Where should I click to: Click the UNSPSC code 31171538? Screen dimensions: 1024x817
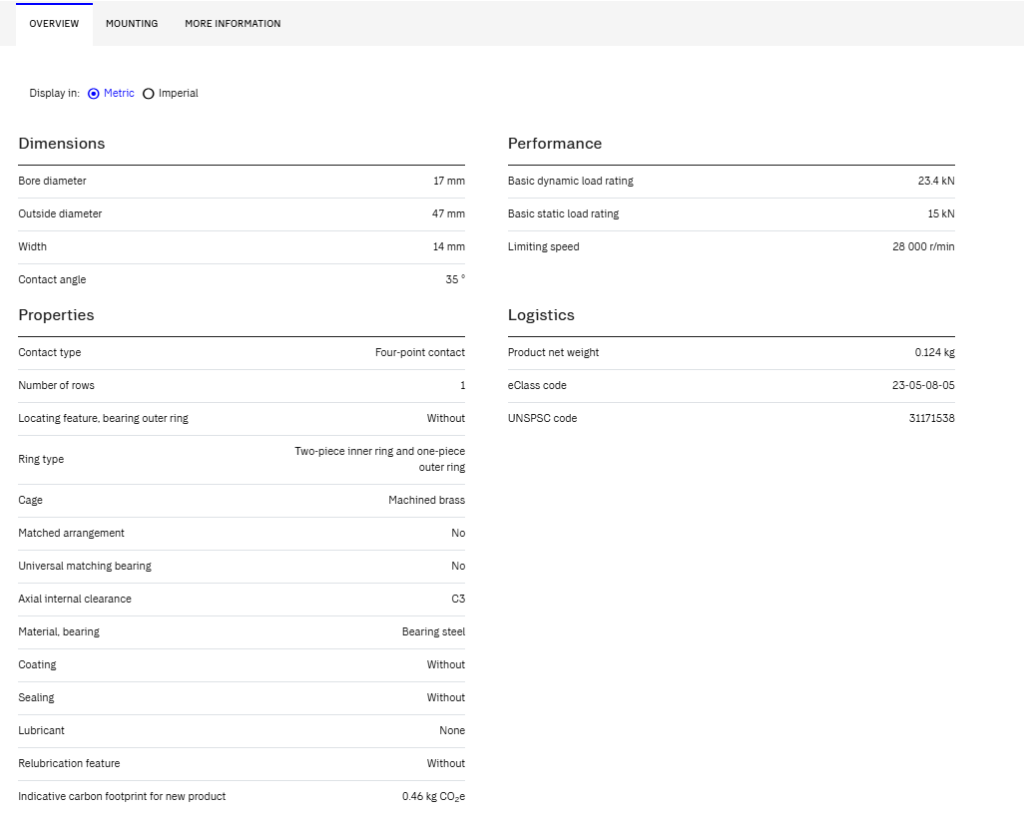click(x=932, y=418)
